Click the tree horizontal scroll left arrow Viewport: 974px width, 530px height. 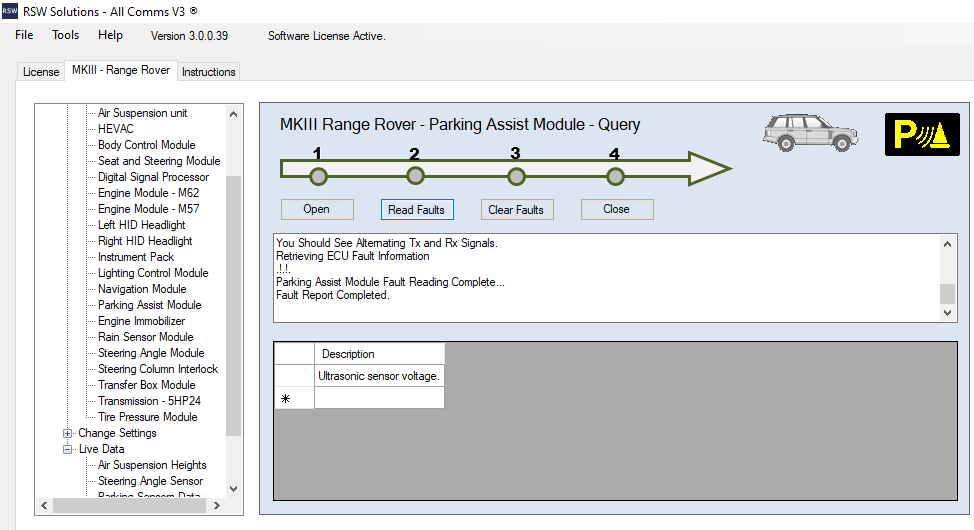[43, 506]
